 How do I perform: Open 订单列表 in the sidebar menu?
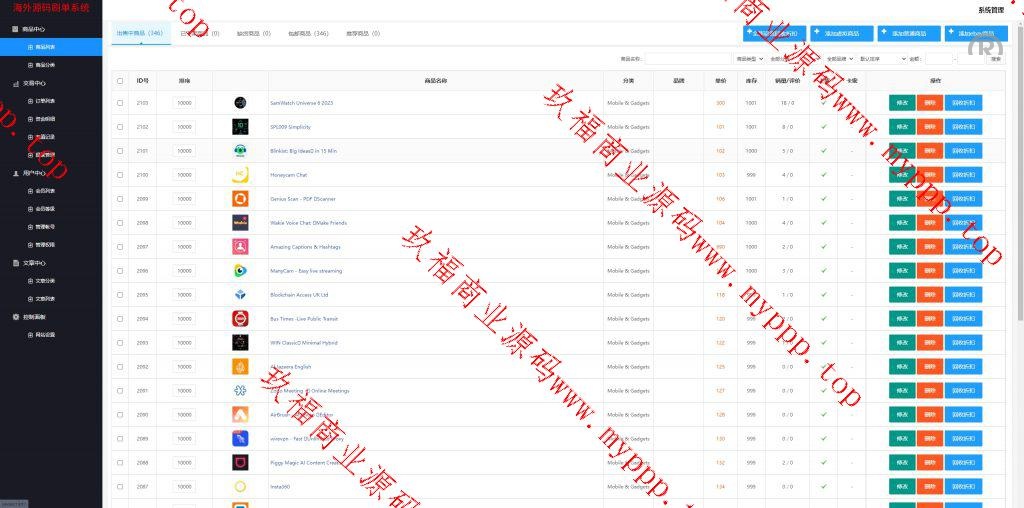click(46, 101)
